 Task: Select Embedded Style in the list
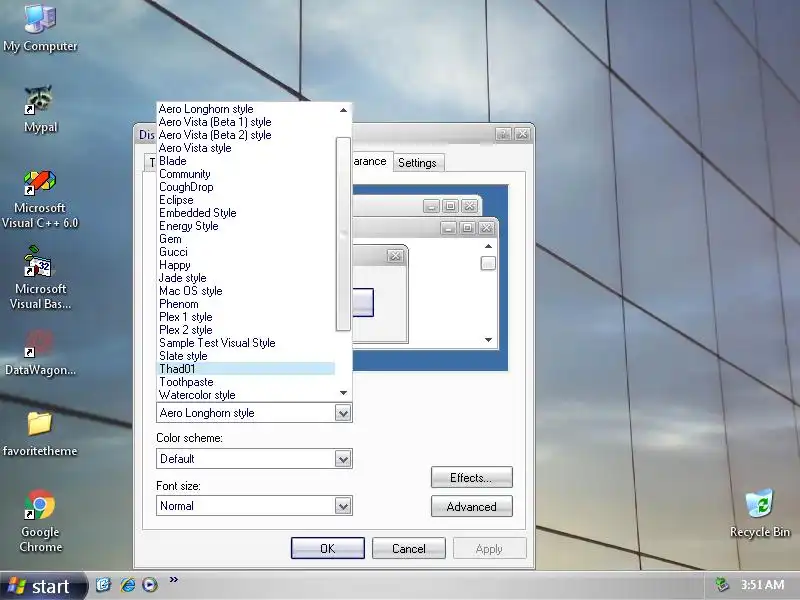pyautogui.click(x=245, y=213)
